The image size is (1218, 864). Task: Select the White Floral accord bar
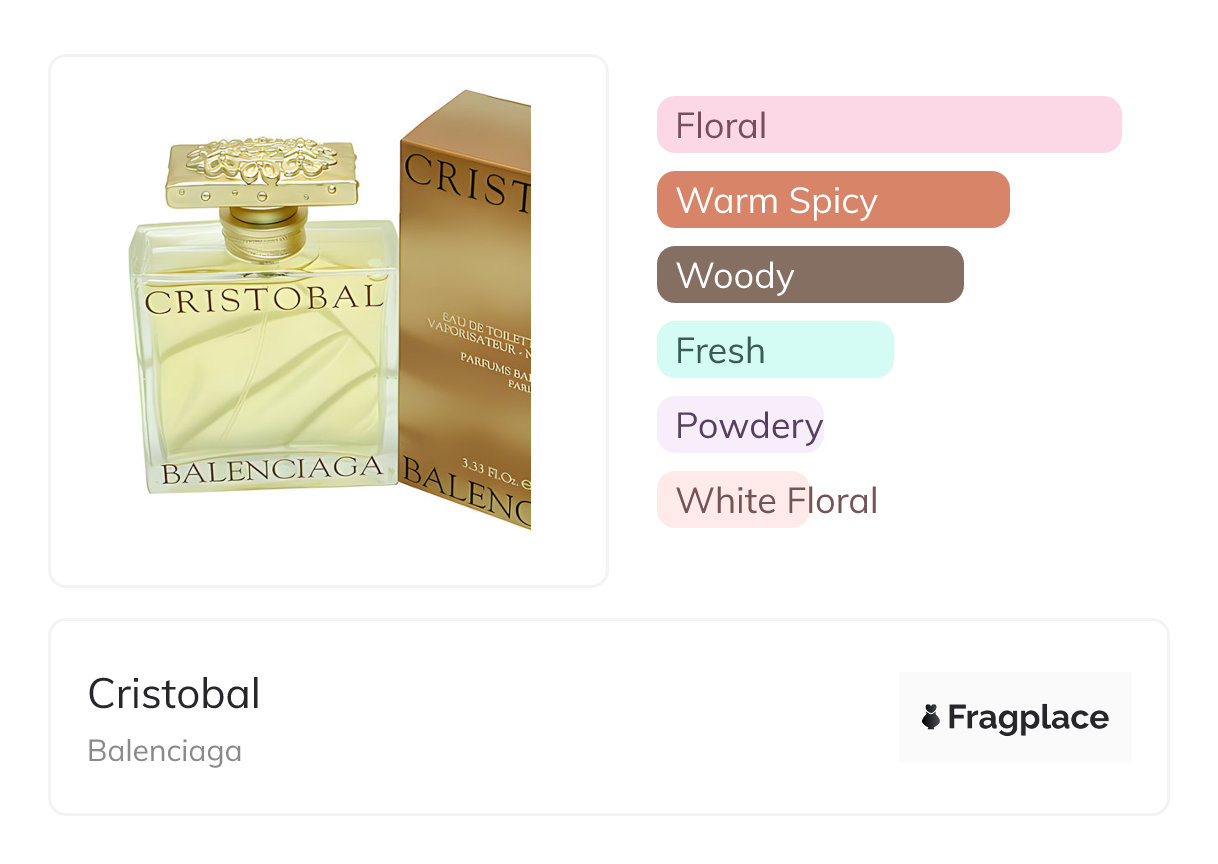[733, 500]
